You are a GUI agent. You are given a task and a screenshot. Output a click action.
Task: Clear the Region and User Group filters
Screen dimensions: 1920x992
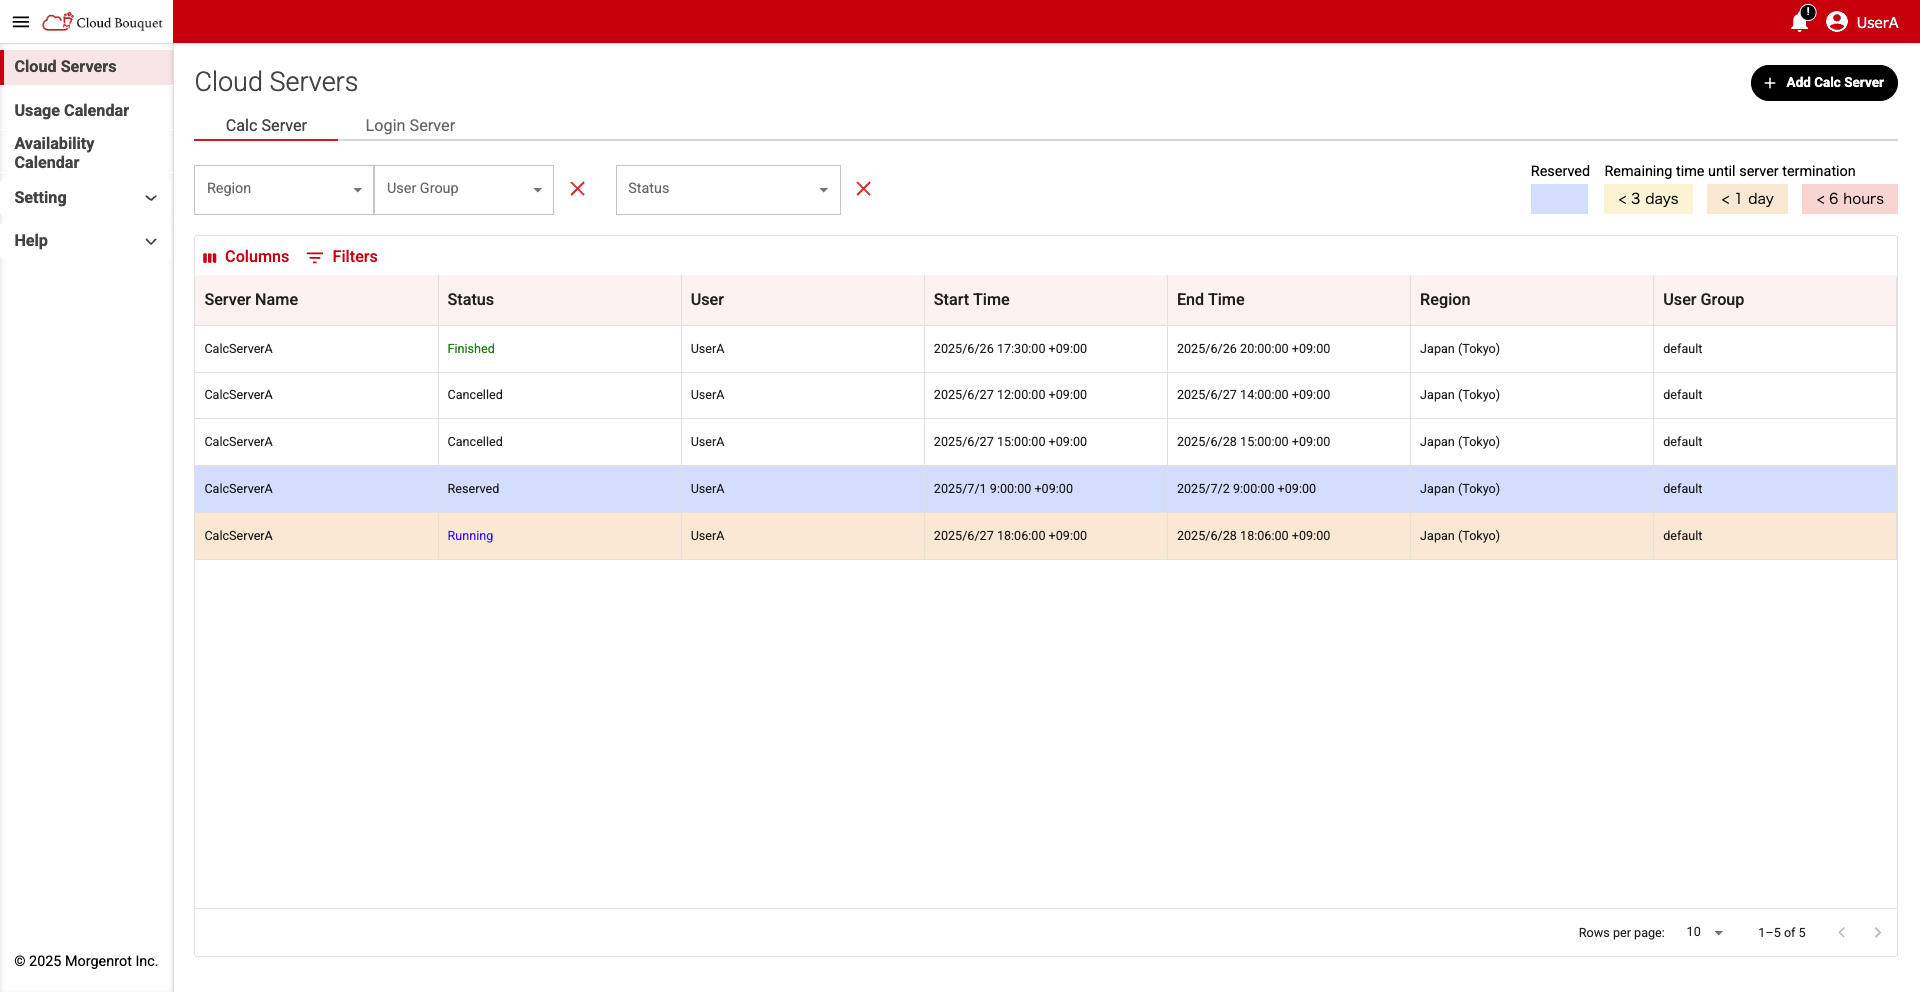(578, 189)
